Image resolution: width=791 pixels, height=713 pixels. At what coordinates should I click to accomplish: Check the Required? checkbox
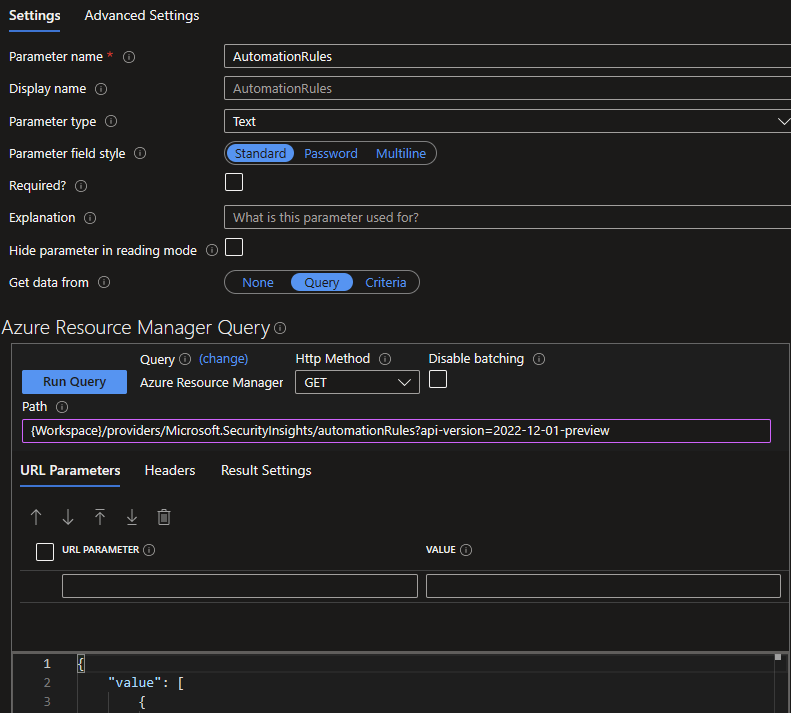pyautogui.click(x=234, y=182)
